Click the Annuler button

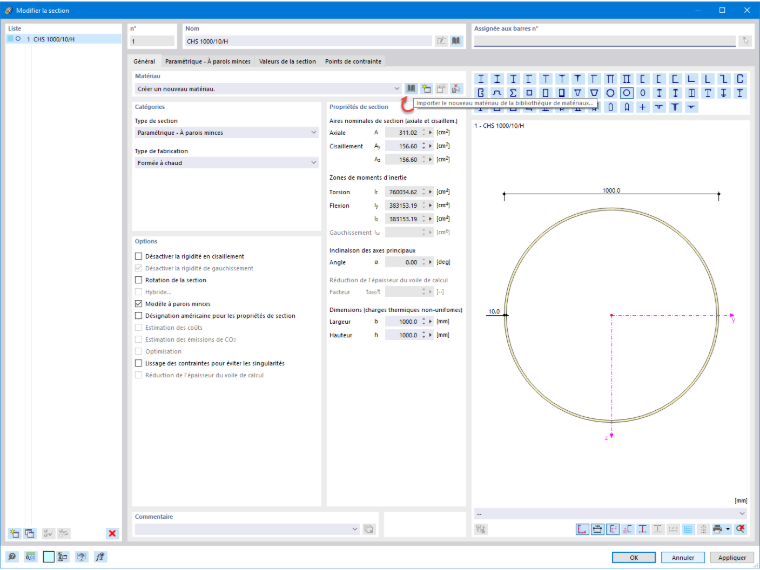pos(682,557)
